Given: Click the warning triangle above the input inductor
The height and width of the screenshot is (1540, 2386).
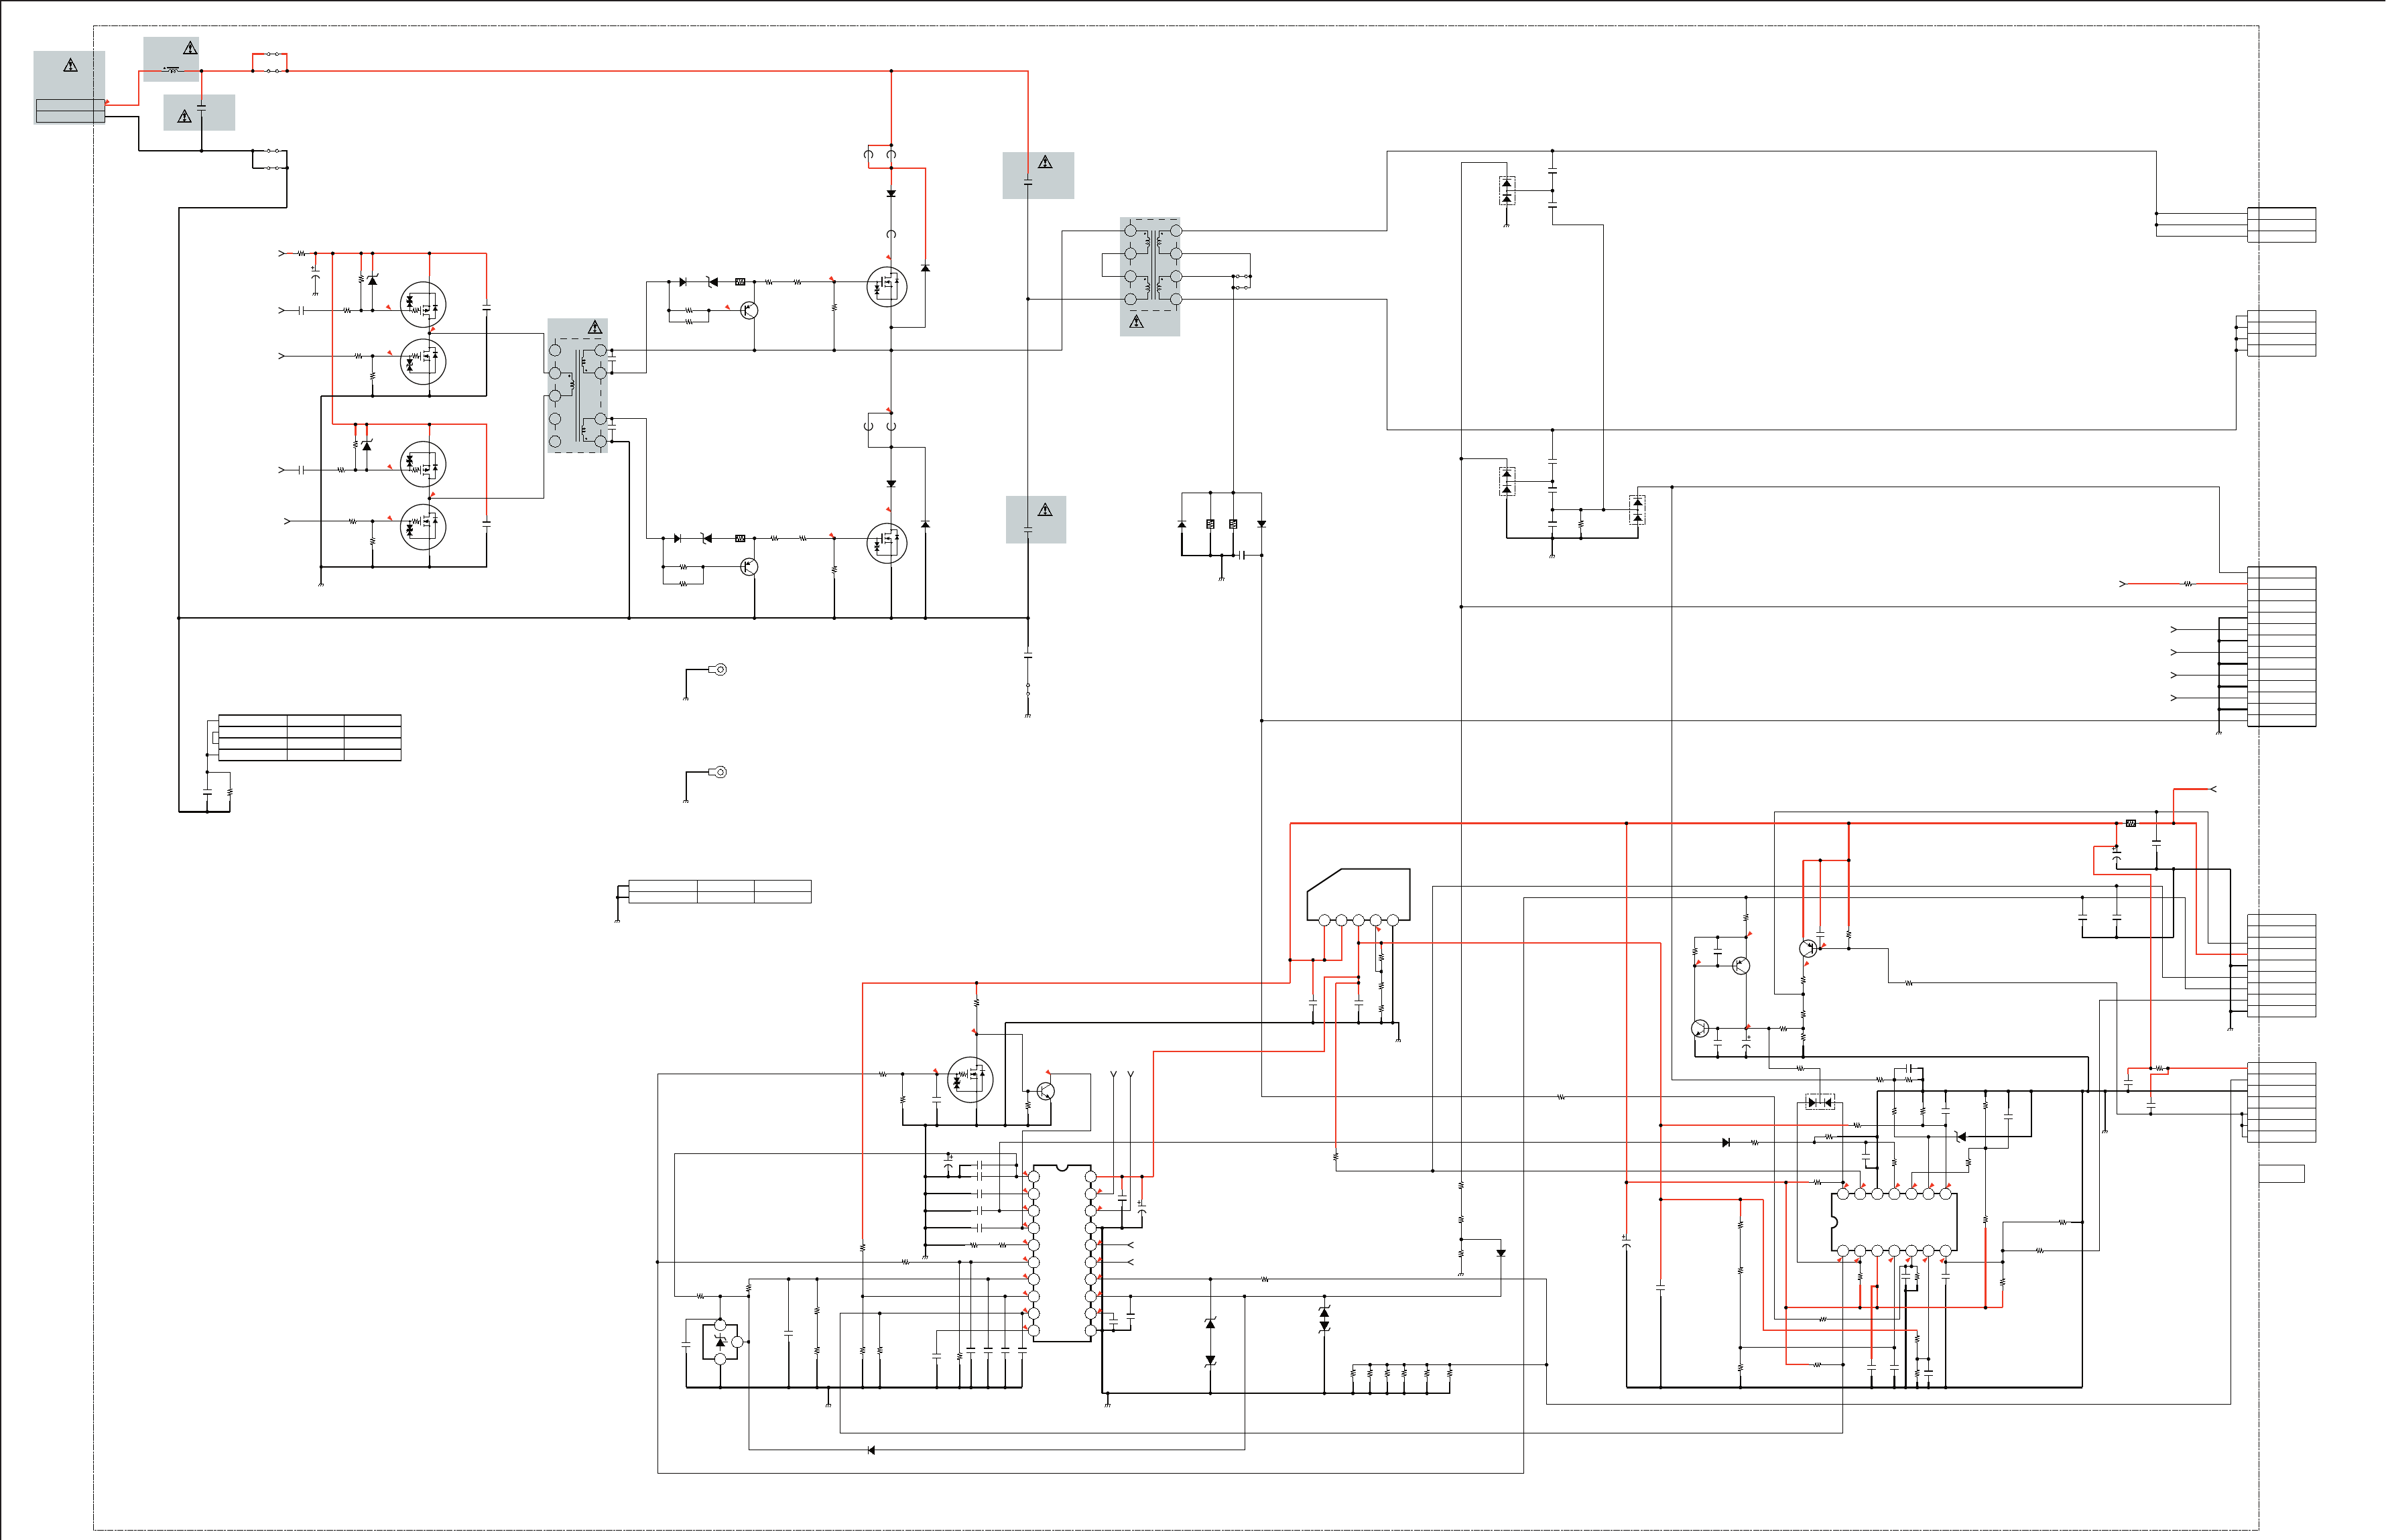Looking at the screenshot, I should (x=190, y=48).
